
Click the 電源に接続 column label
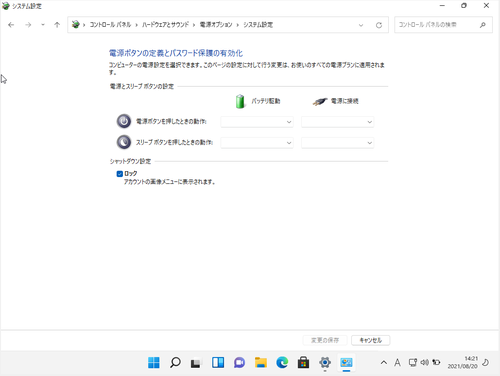344,101
